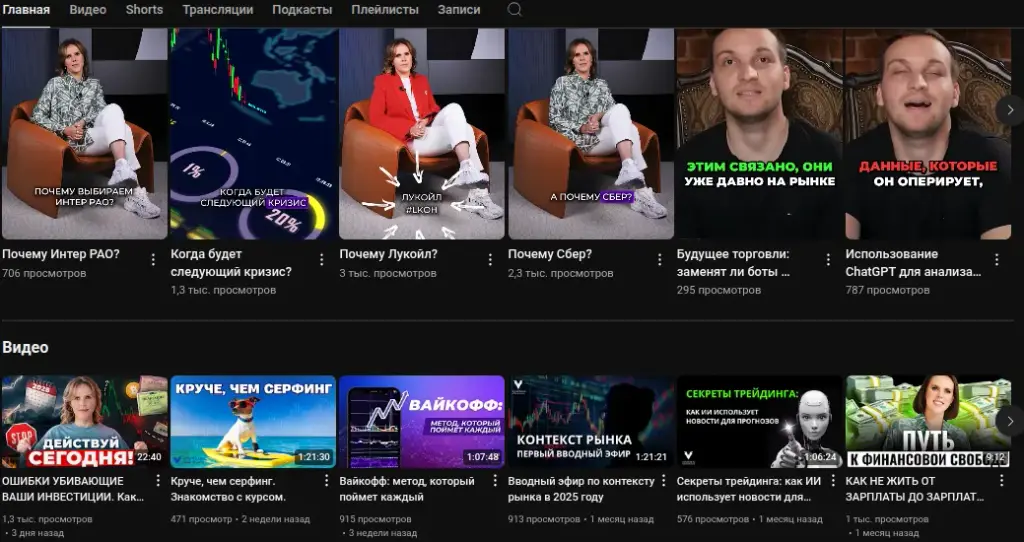The image size is (1024, 542).
Task: Open the Видео section heading
Action: [25, 347]
